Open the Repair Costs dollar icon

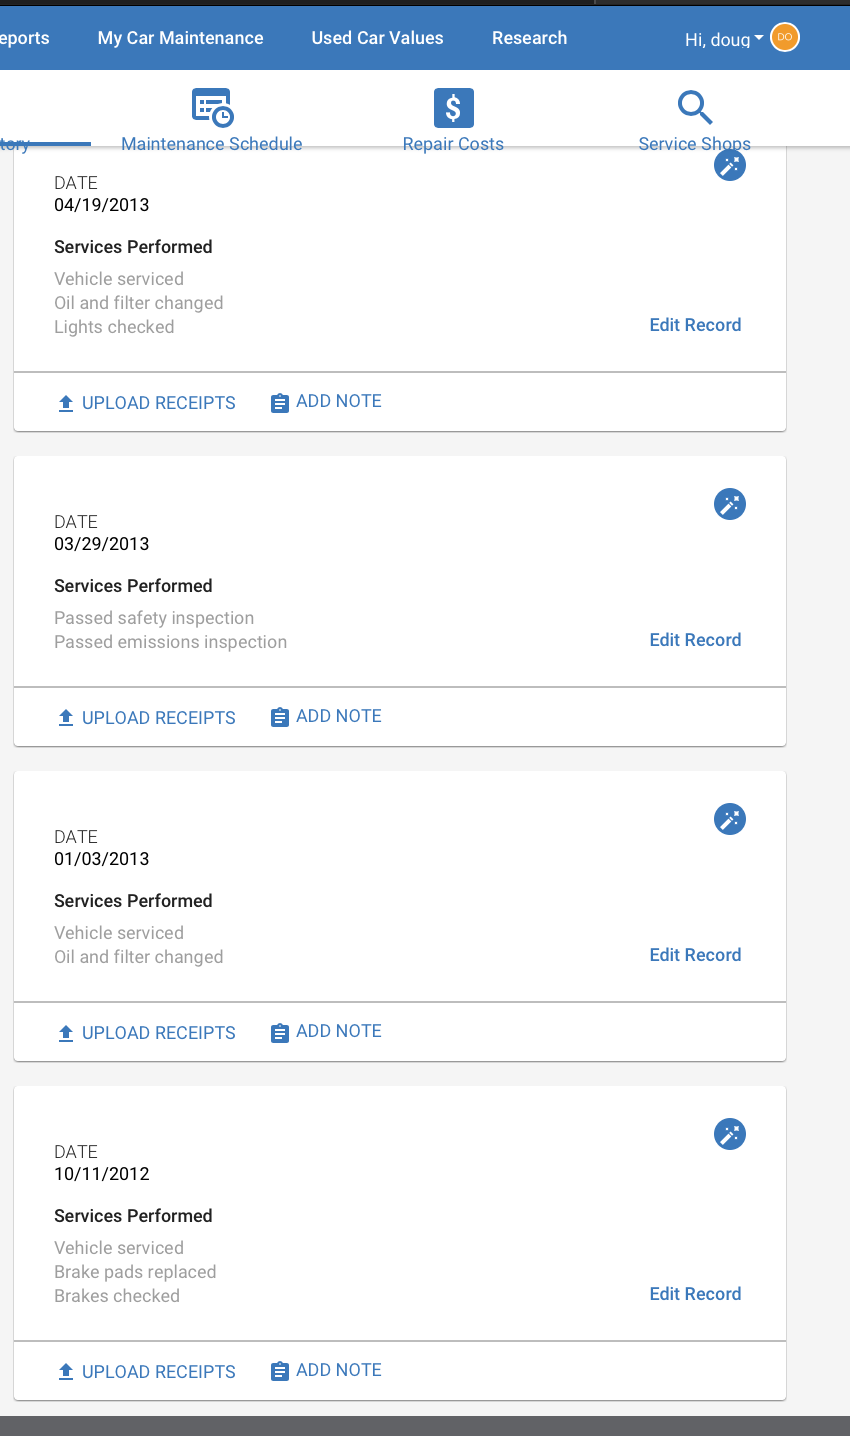click(x=453, y=107)
